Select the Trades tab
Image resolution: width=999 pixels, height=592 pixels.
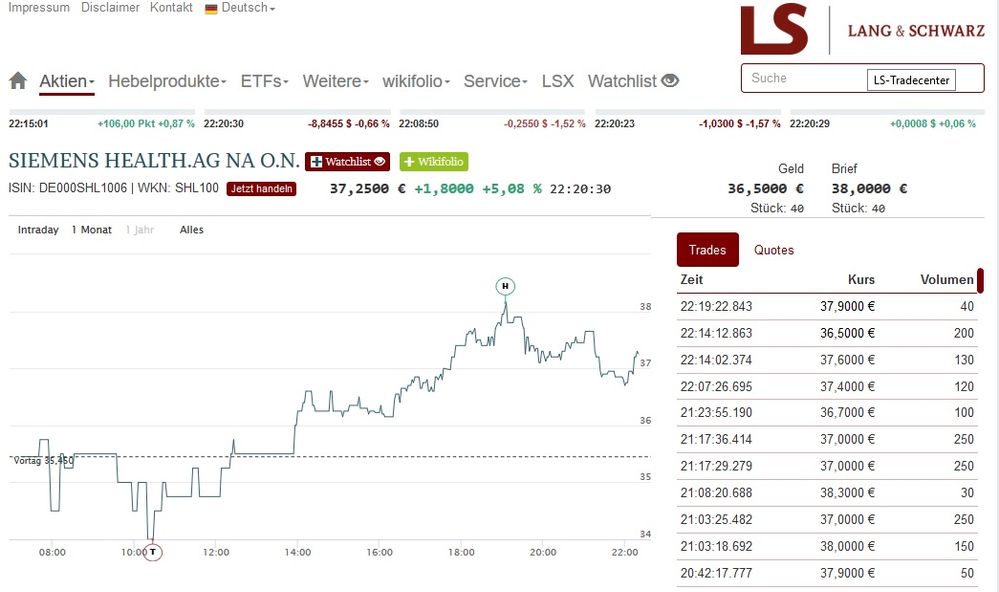pyautogui.click(x=707, y=250)
